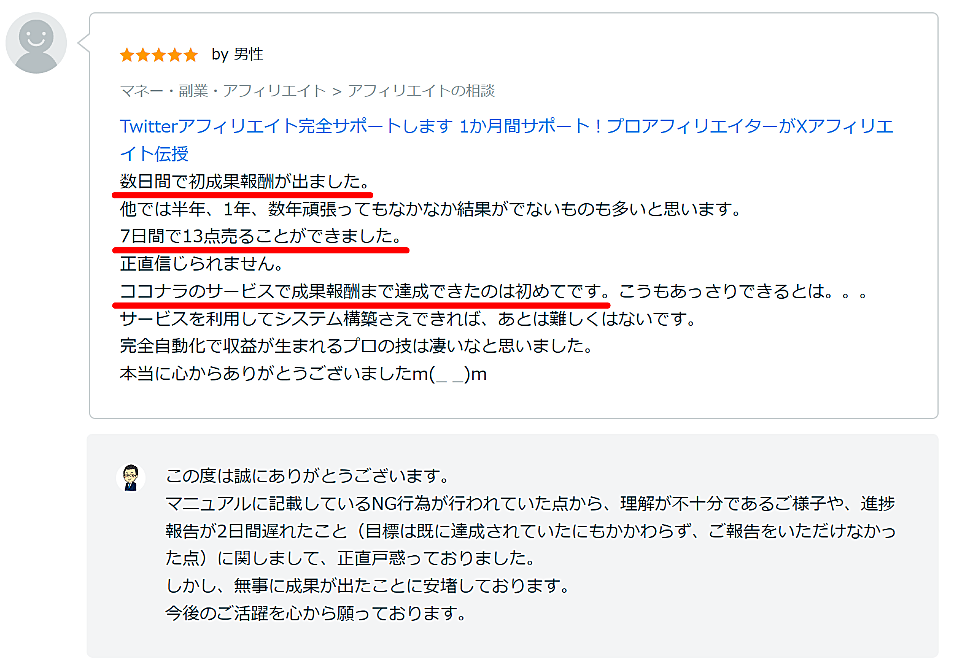
Task: Click the underlined line 7日間で13点売ることができました
Action: click(263, 236)
